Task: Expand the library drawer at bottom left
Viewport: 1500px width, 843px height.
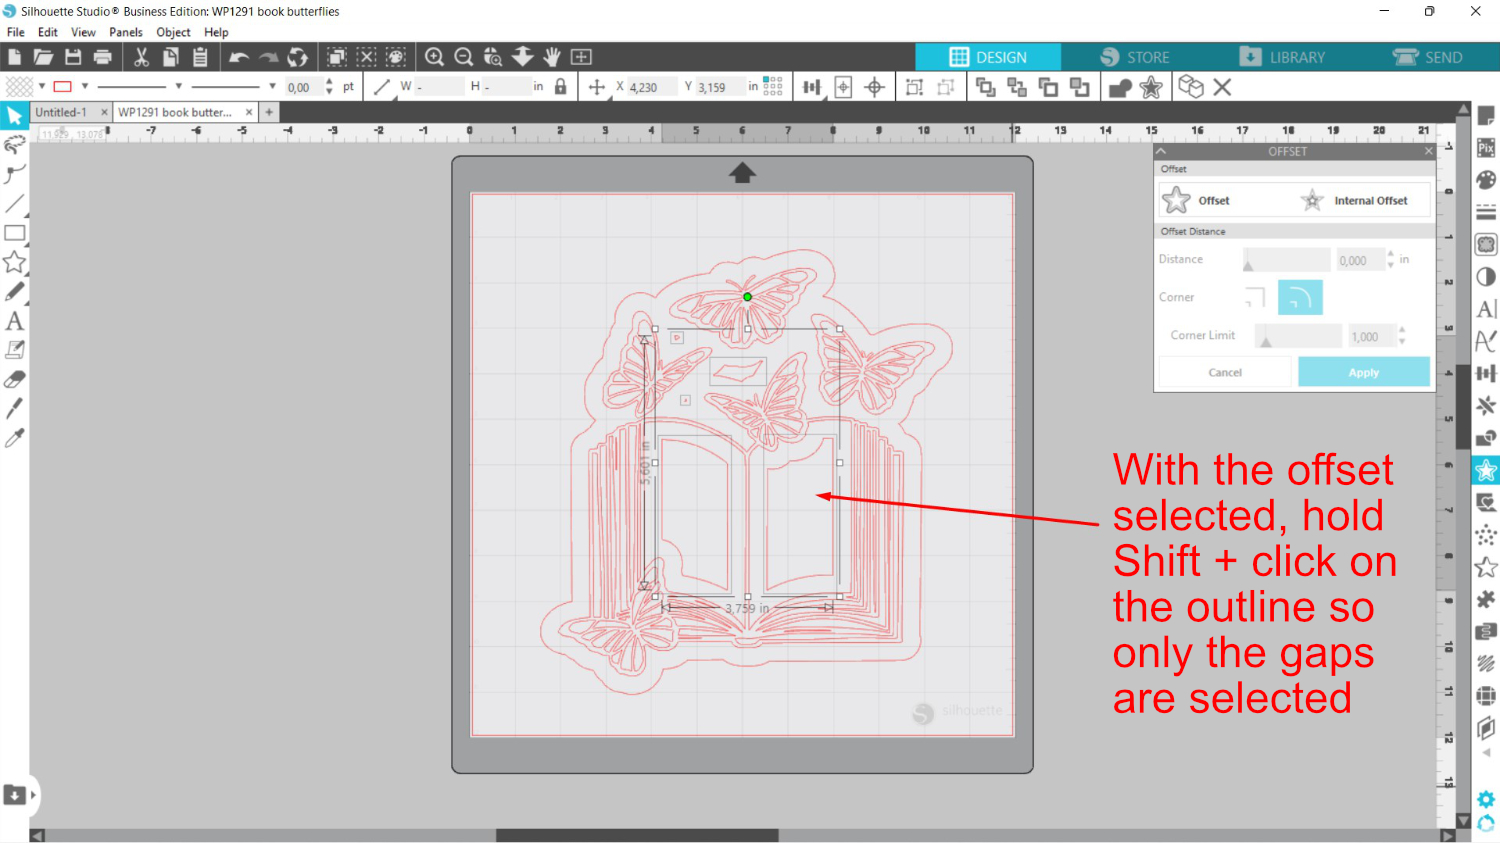Action: 33,795
